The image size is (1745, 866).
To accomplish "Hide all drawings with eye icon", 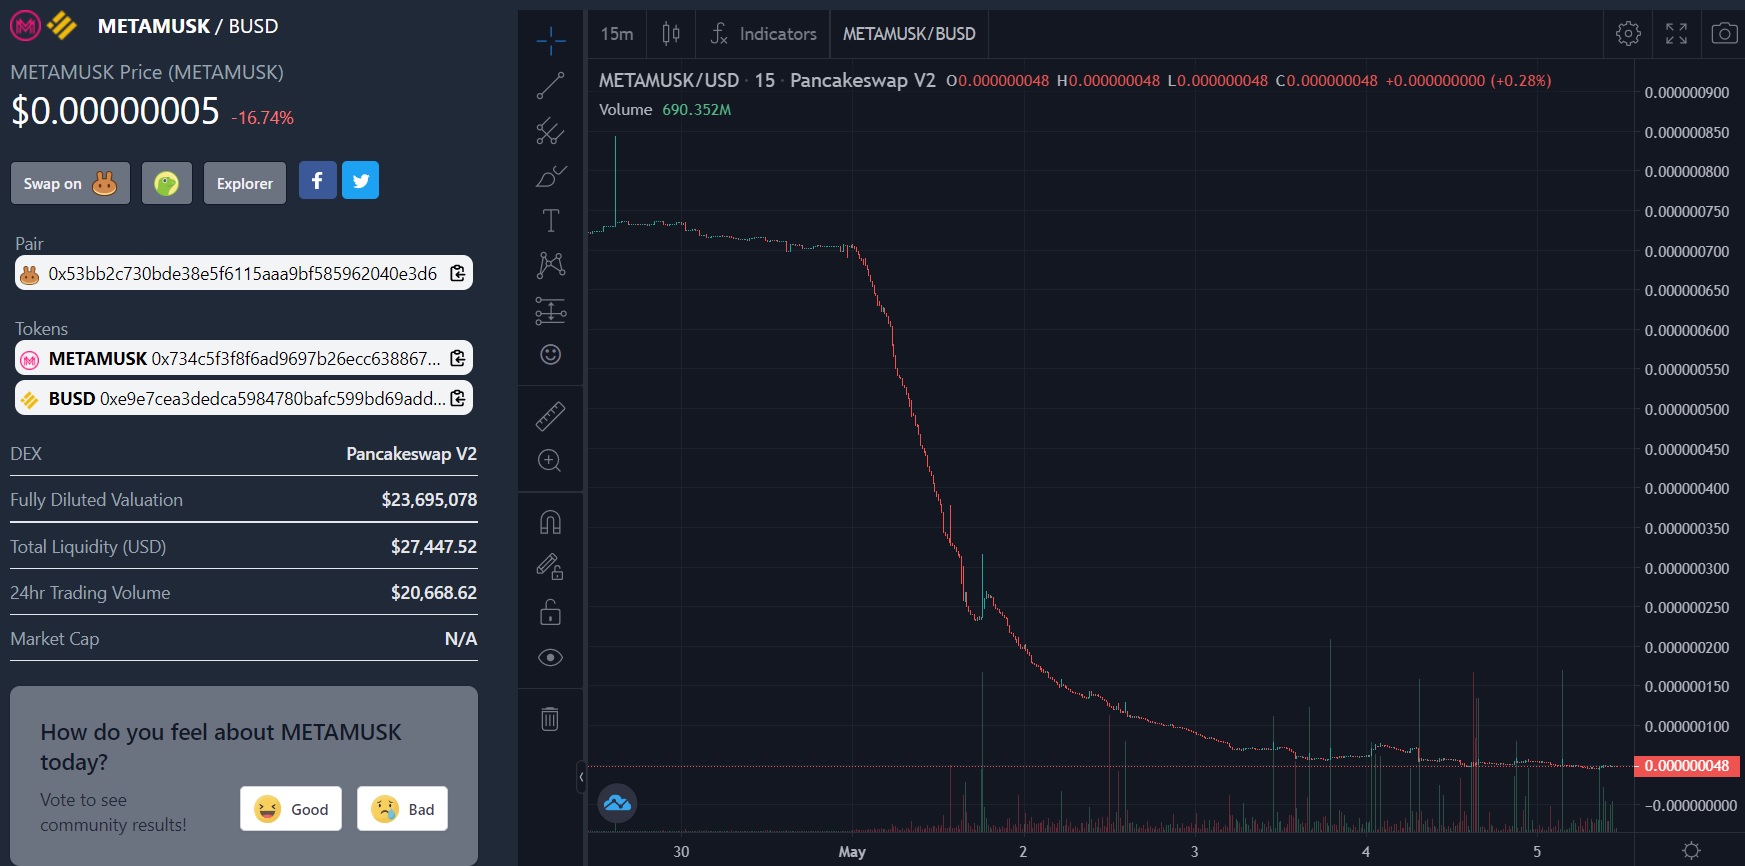I will coord(550,657).
